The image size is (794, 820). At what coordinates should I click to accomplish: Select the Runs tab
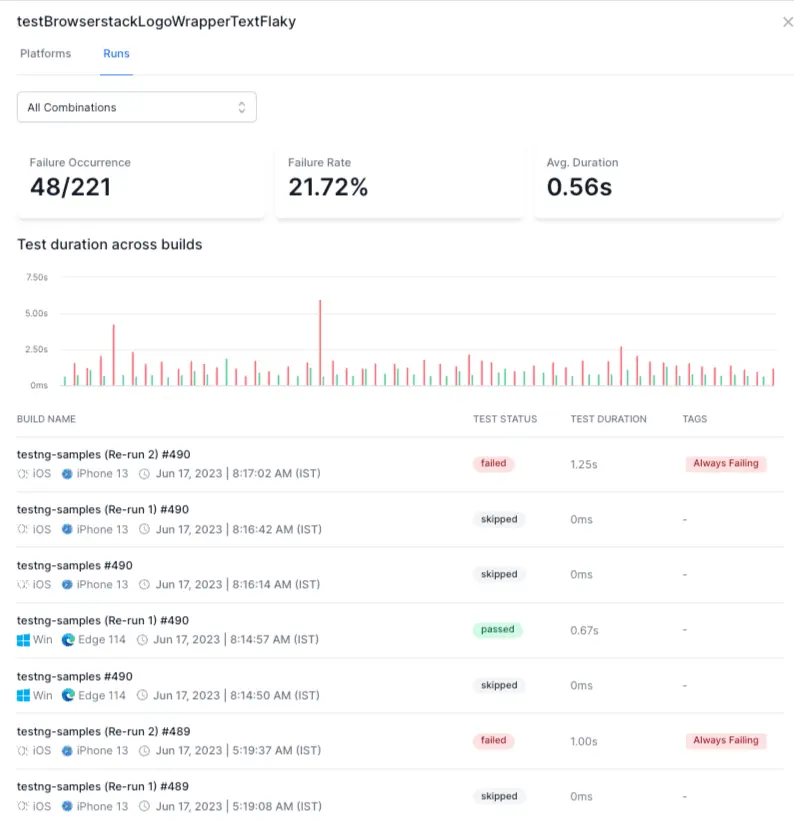click(116, 53)
